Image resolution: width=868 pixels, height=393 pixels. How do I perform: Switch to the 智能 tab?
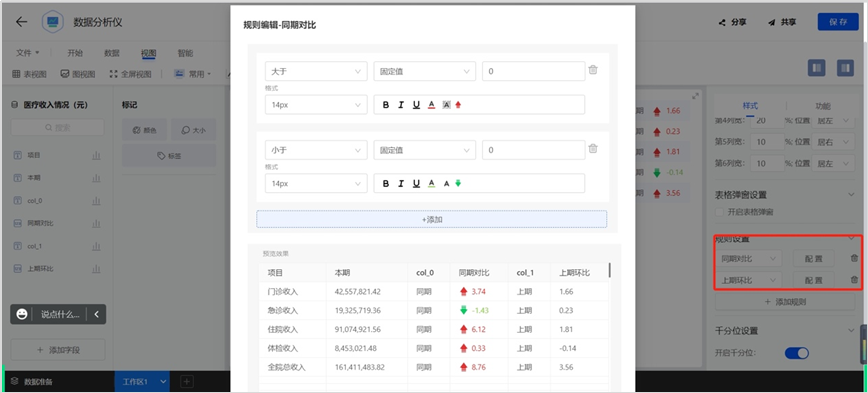click(x=185, y=53)
